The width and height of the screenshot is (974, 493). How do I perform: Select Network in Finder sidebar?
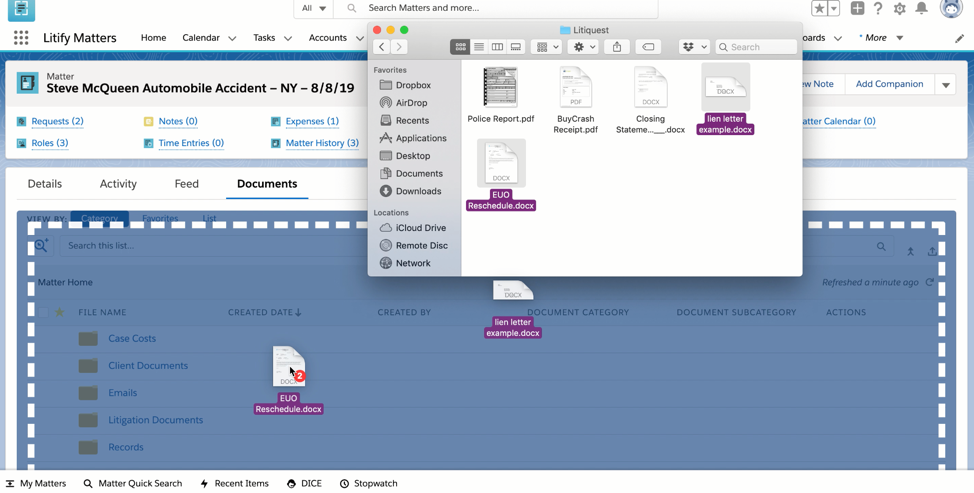[x=413, y=263]
